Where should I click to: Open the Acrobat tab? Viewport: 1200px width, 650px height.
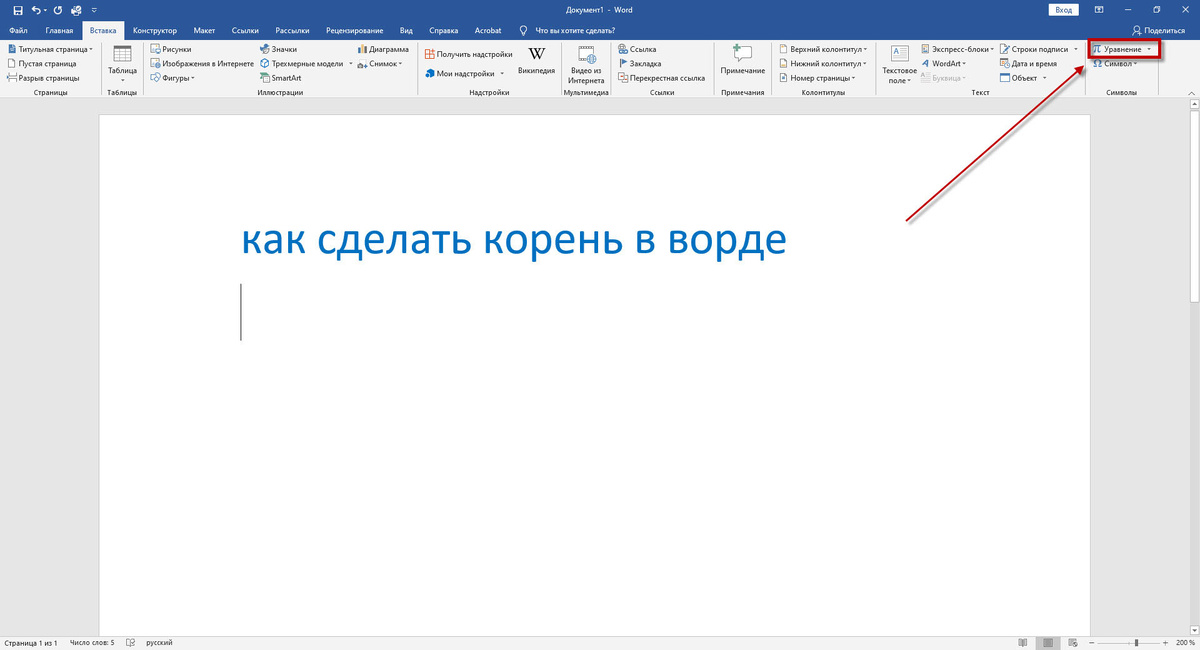pos(486,31)
